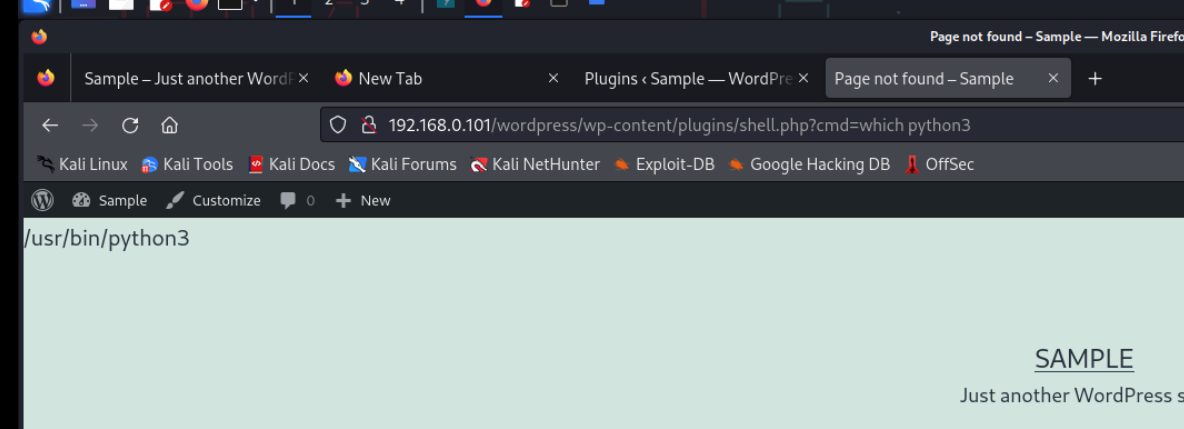Click the insecure connection padlock icon
Viewport: 1184px width, 429px height.
pyautogui.click(x=368, y=125)
